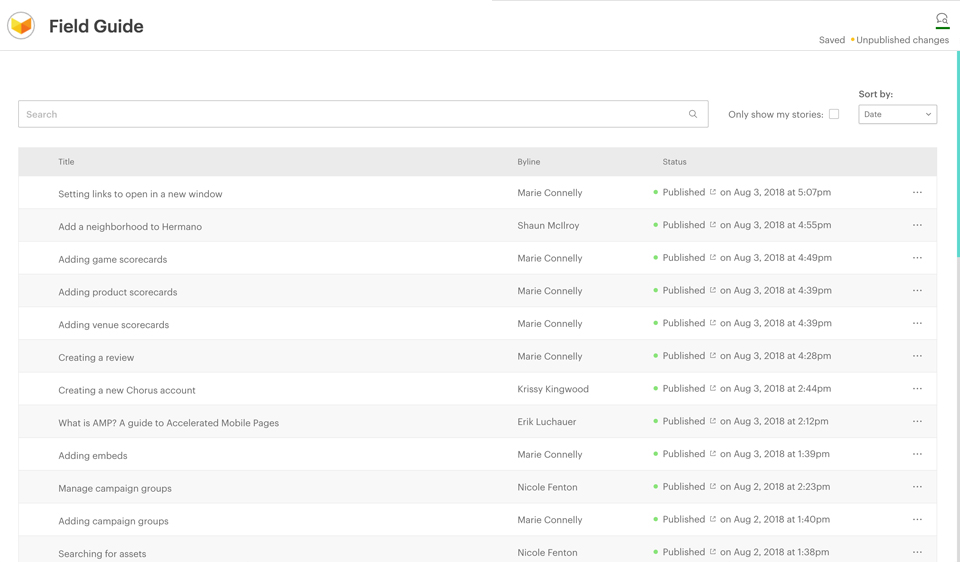Screen dimensions: 960x562
Task: Open published link icon for Manage campaign groups
Action: (713, 487)
